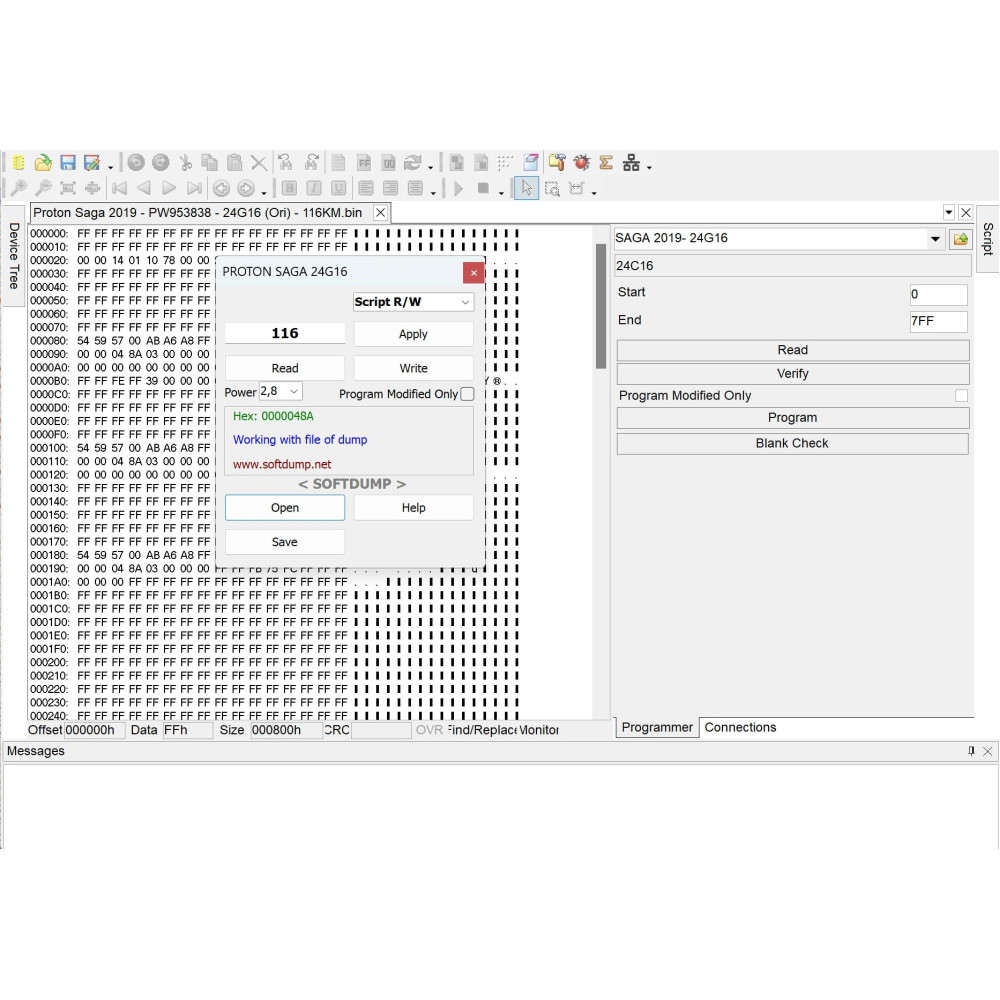The width and height of the screenshot is (1000, 1000).
Task: Open dropdown arrow after the measure tool icon
Action: [594, 193]
